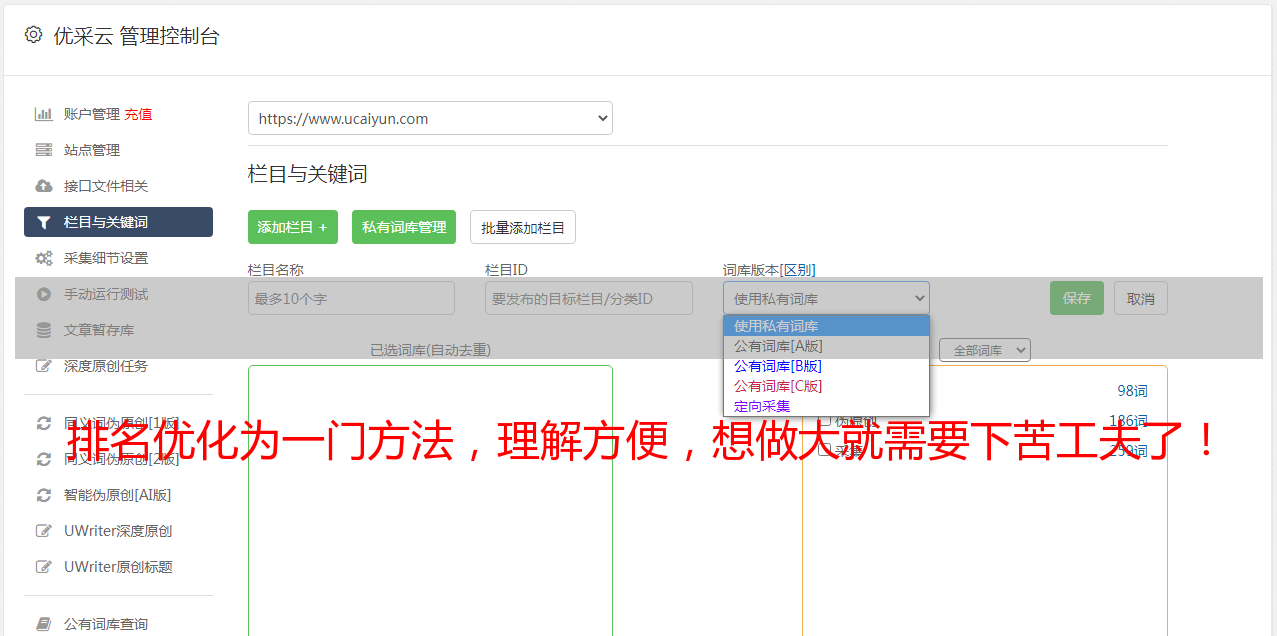Screen dimensions: 1277x636
Task: Open the site URL dropdown showing ucaiyun.com
Action: 430,118
